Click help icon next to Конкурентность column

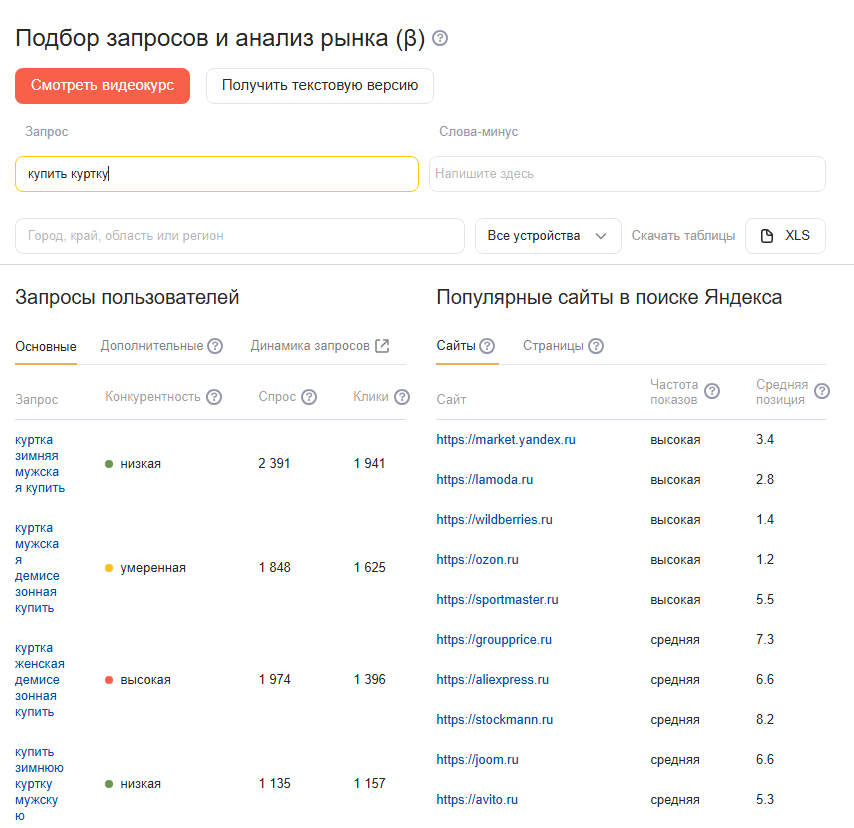coord(214,397)
